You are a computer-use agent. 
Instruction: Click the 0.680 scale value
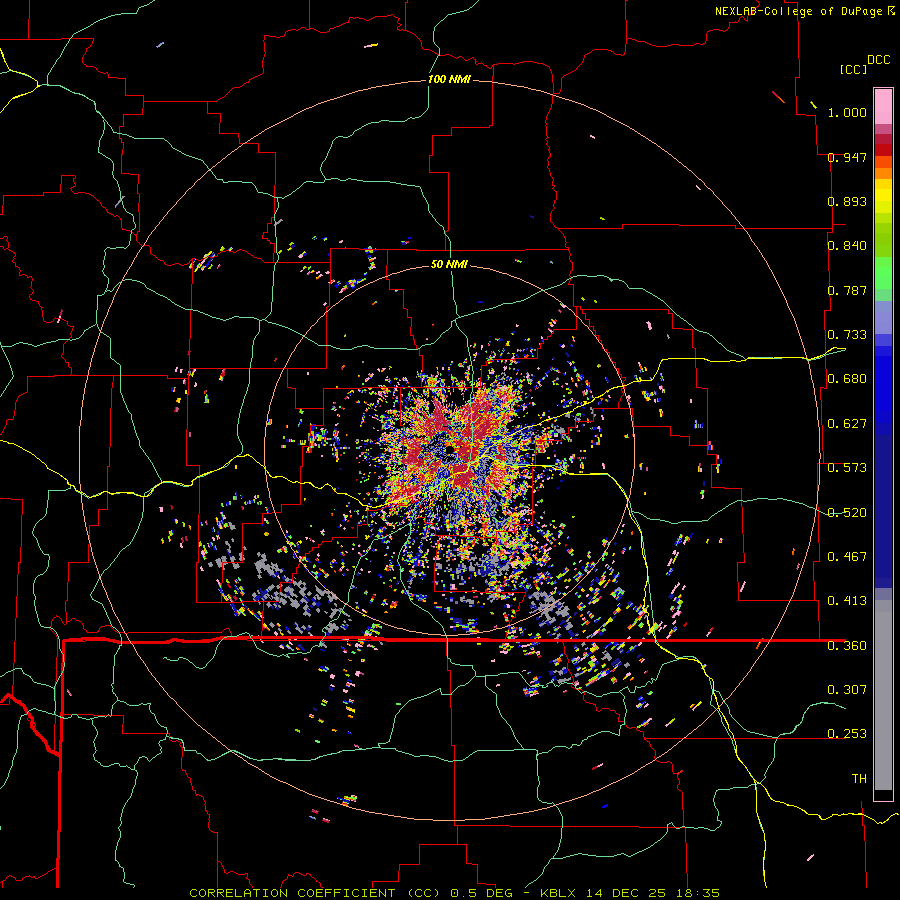(847, 379)
